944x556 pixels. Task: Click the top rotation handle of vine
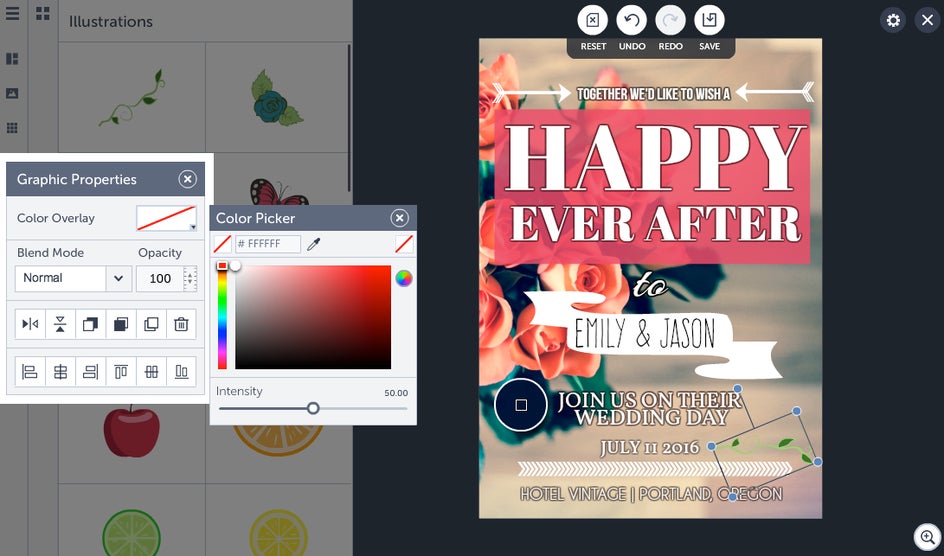point(738,389)
